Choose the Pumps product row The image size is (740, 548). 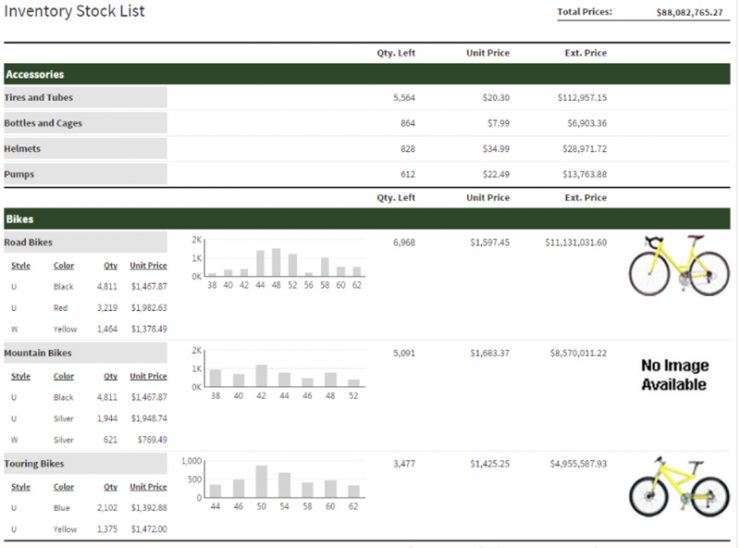19,175
